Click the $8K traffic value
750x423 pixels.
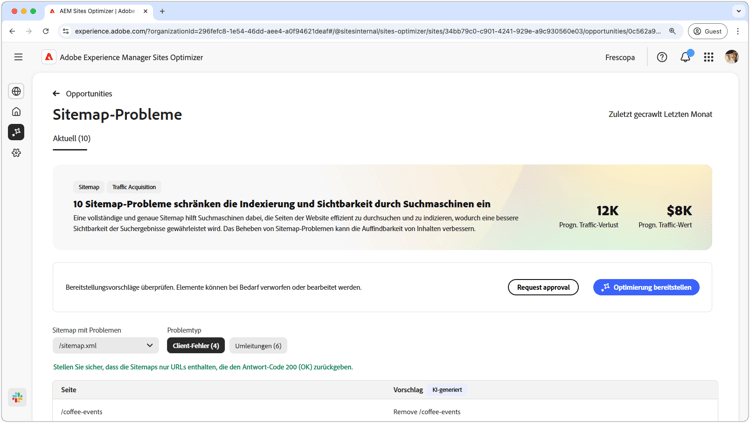pyautogui.click(x=679, y=211)
